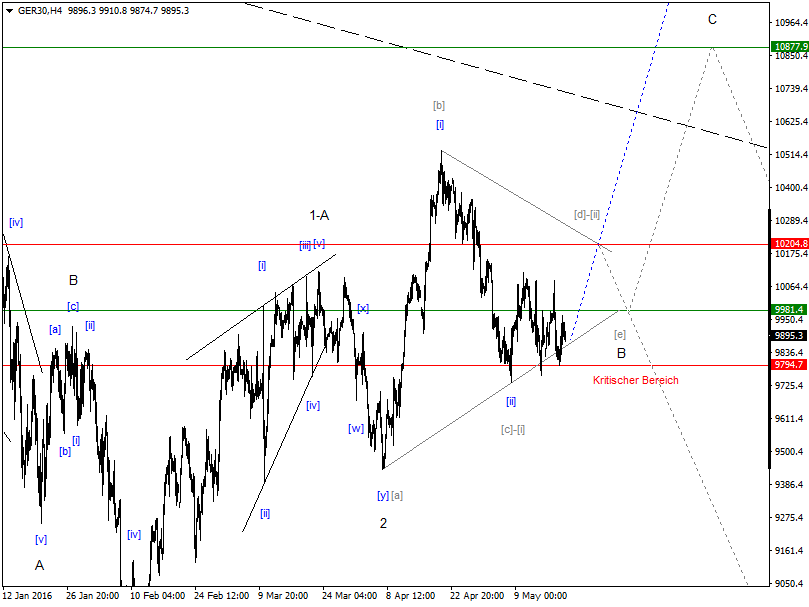Select the C wave label top right
The width and height of the screenshot is (809, 607).
pos(714,19)
